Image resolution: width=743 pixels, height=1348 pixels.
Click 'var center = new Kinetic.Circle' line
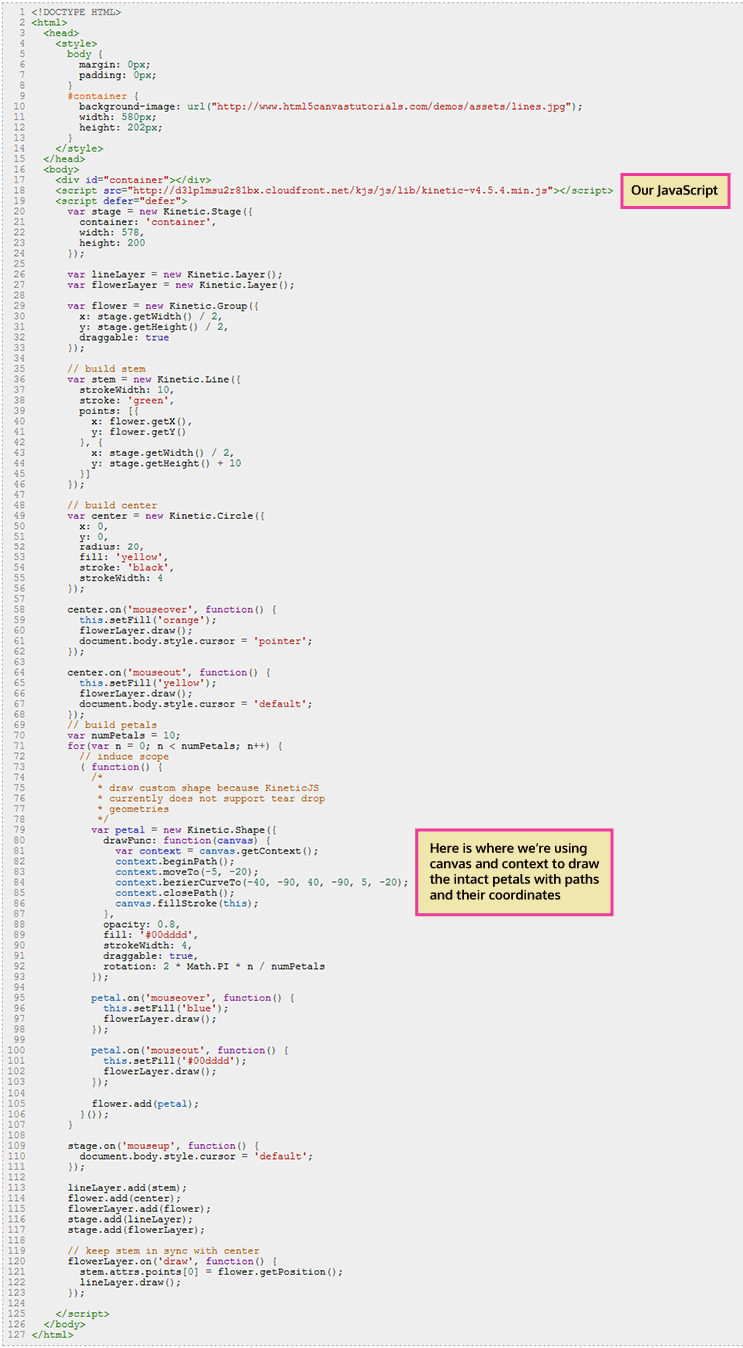point(167,516)
